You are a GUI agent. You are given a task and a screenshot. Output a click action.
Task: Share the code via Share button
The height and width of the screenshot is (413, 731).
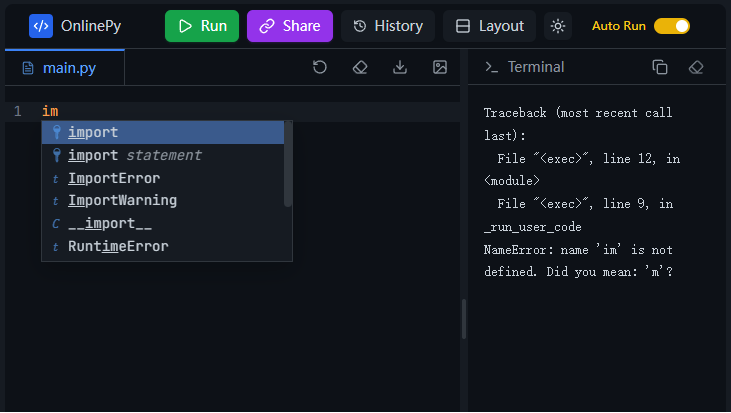click(x=290, y=26)
